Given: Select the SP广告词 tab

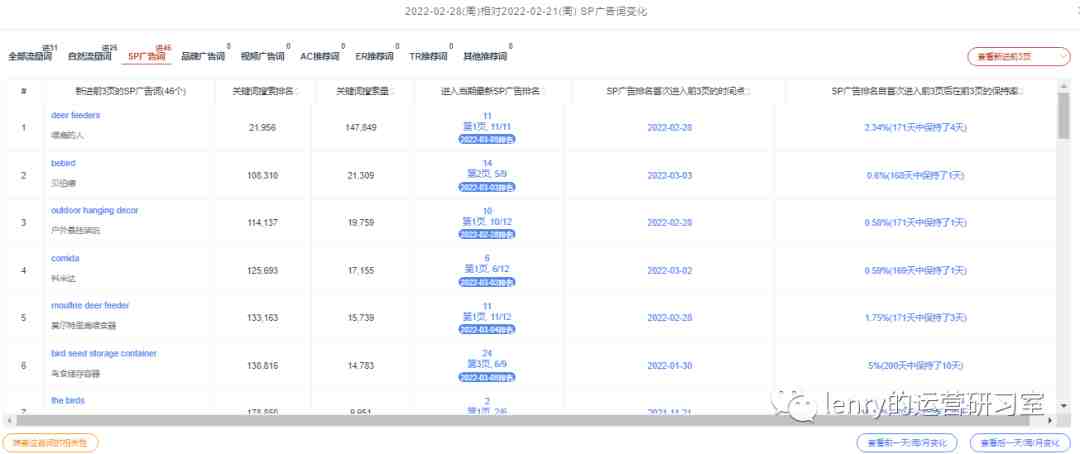Looking at the screenshot, I should (x=147, y=56).
